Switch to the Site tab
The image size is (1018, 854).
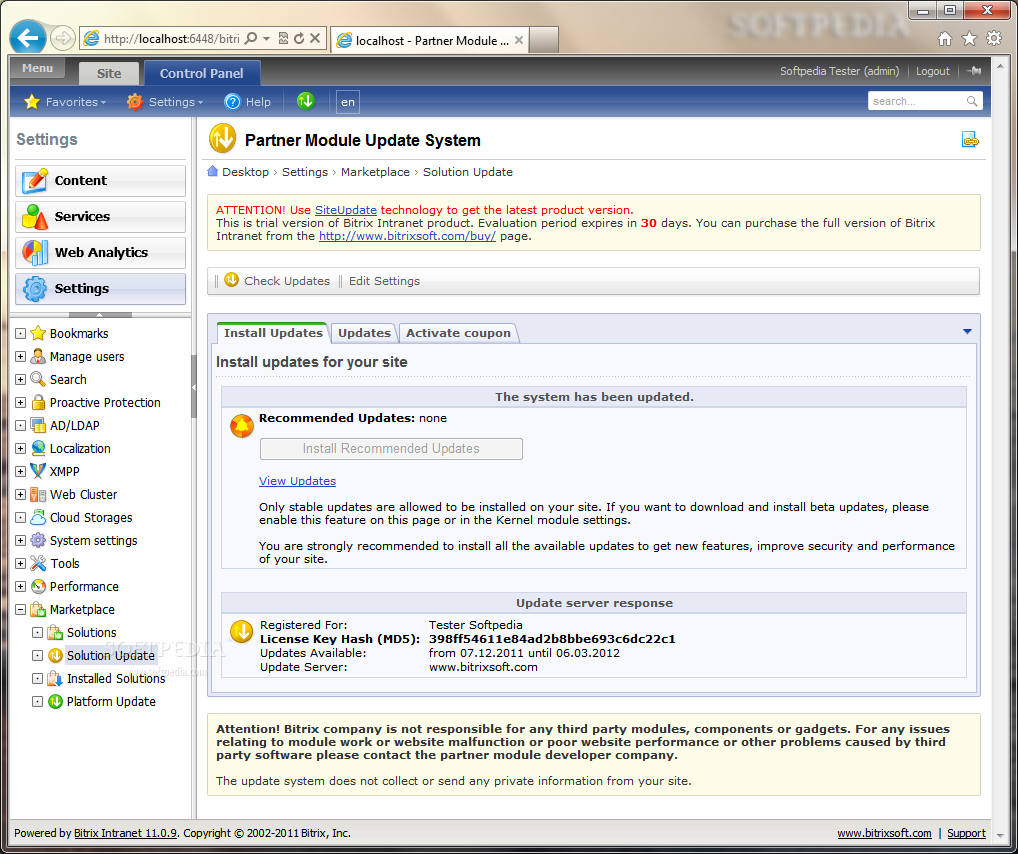[x=108, y=73]
